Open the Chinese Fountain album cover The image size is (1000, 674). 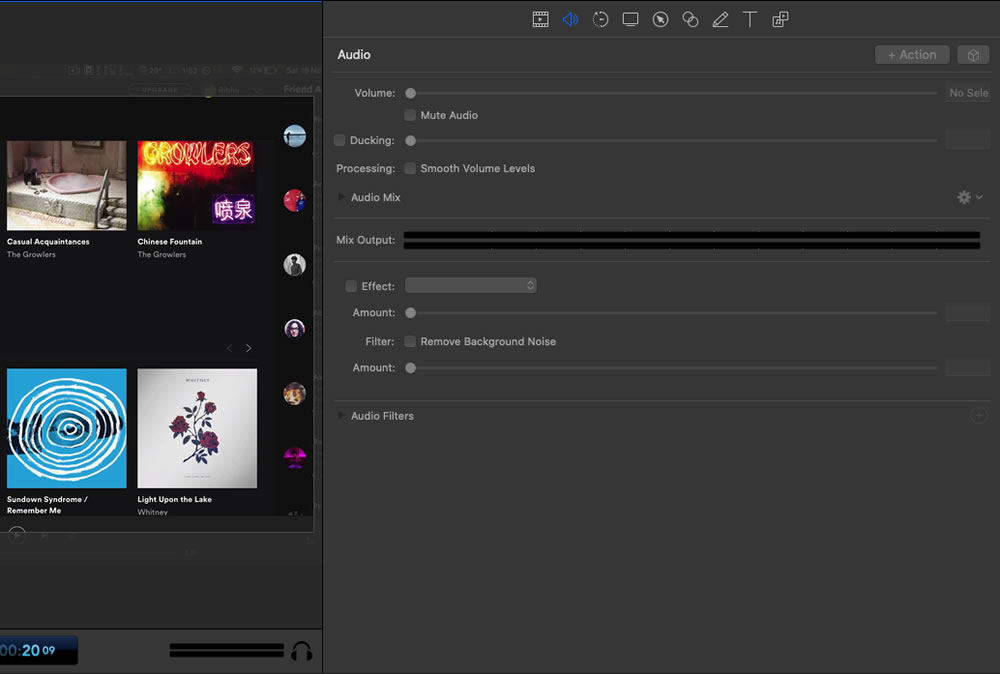[x=196, y=186]
